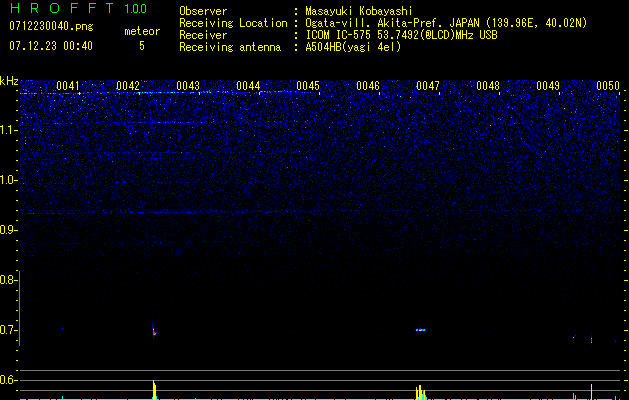Click time marker 0042
Viewport: 629px width, 400px height.
pos(128,86)
